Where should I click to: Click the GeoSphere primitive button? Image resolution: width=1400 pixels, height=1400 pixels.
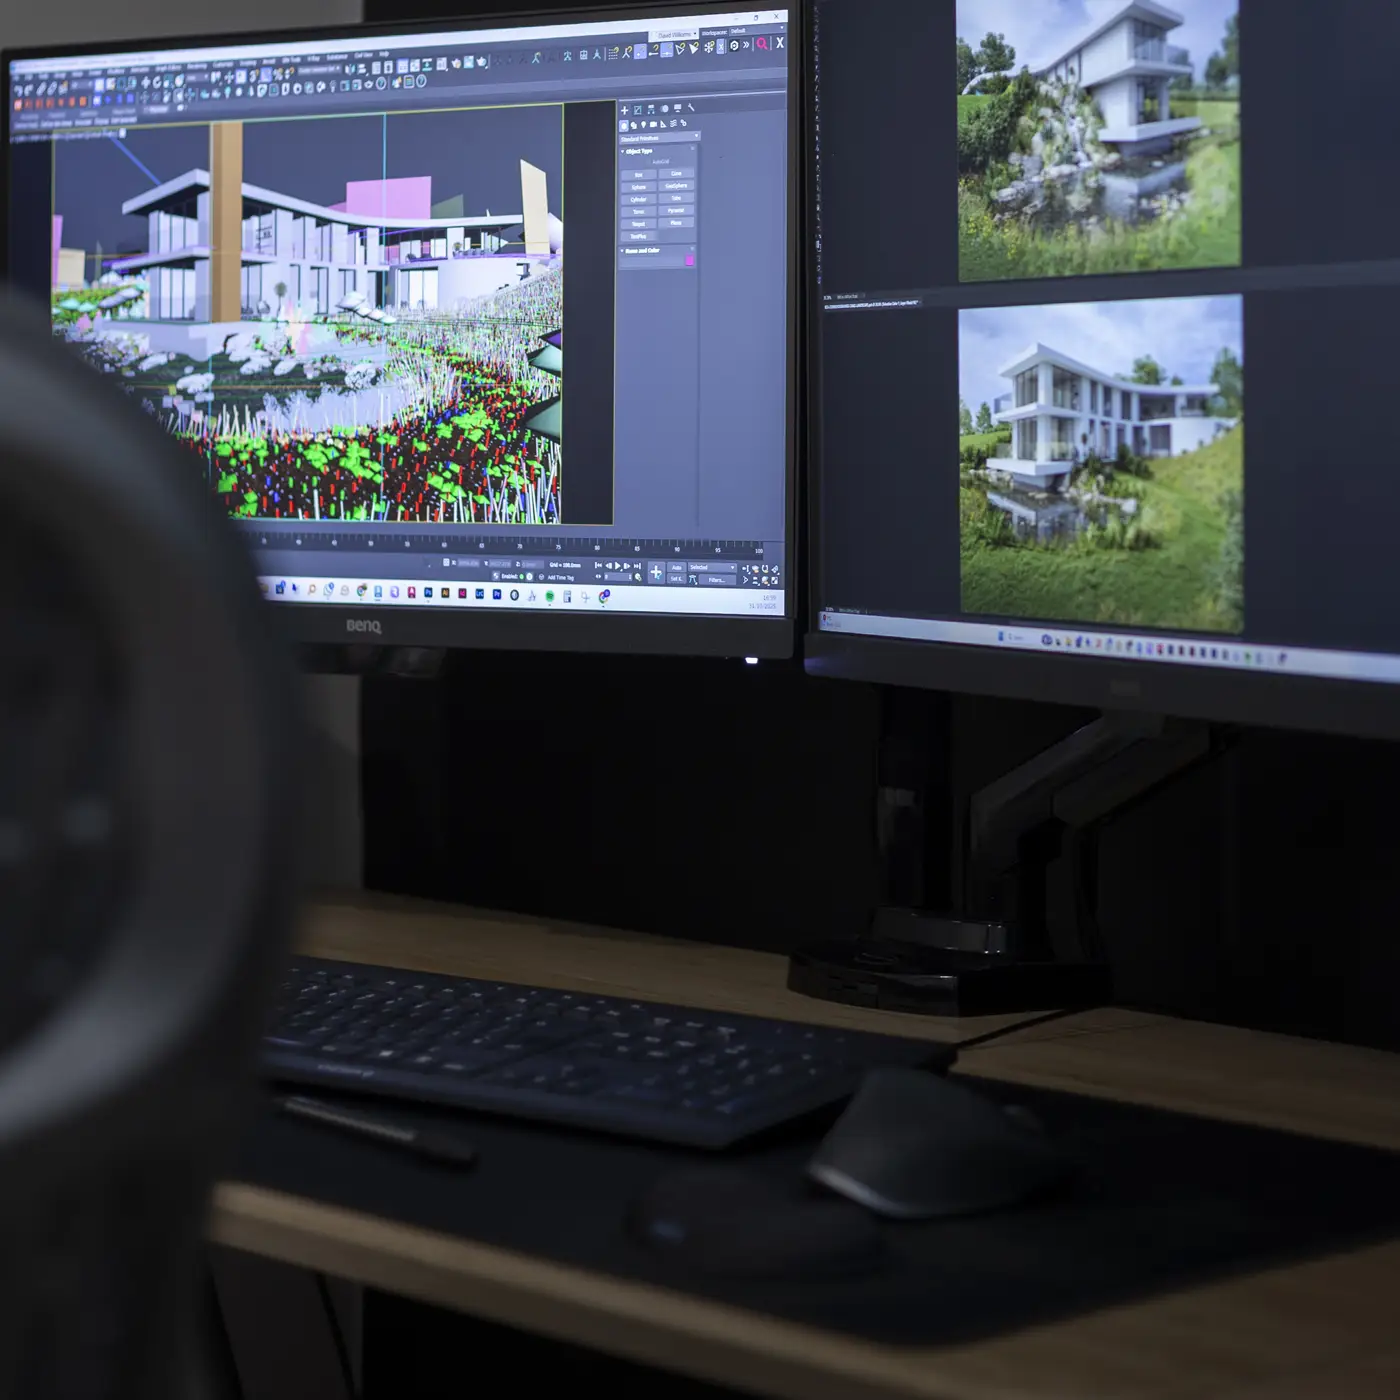(x=676, y=186)
